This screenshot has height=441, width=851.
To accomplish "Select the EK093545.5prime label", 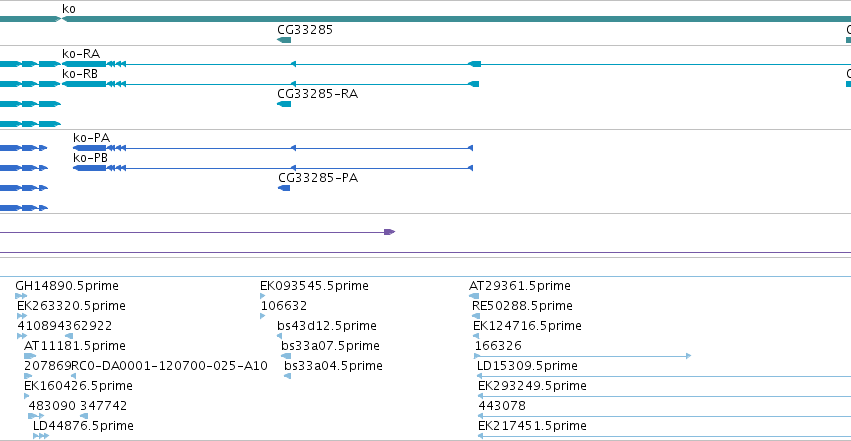I will pos(314,286).
